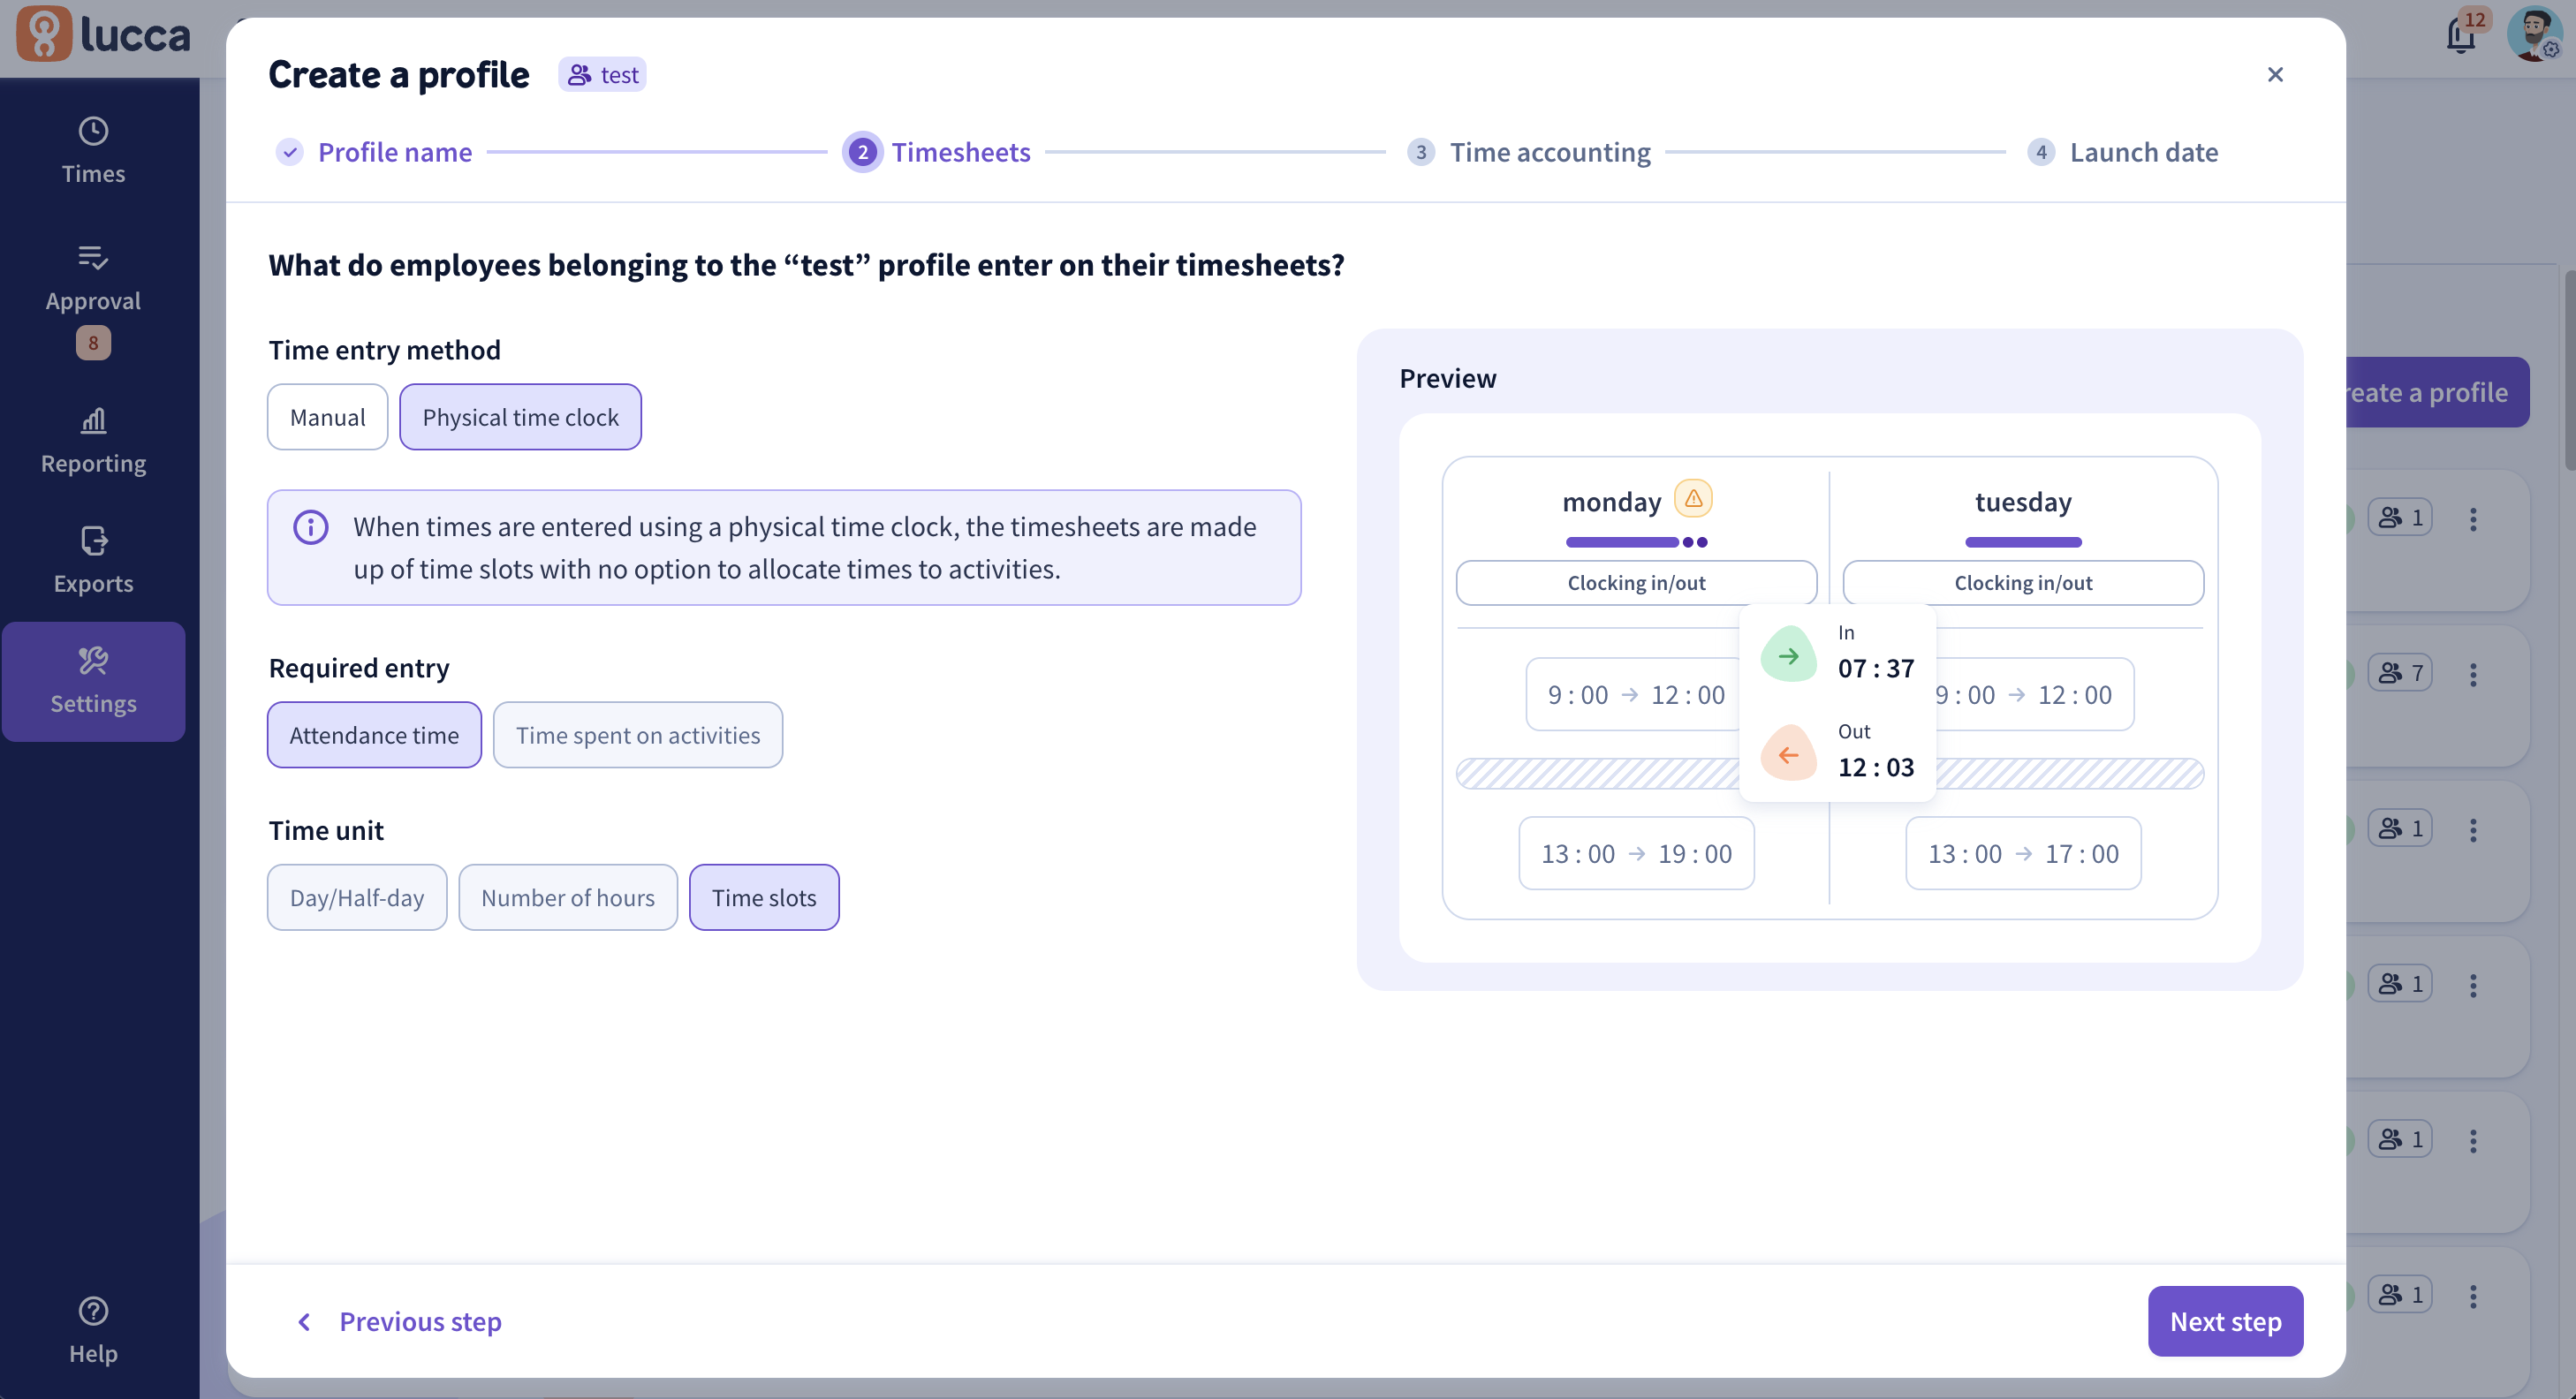
Task: Go to the Time accounting step
Action: [x=1529, y=152]
